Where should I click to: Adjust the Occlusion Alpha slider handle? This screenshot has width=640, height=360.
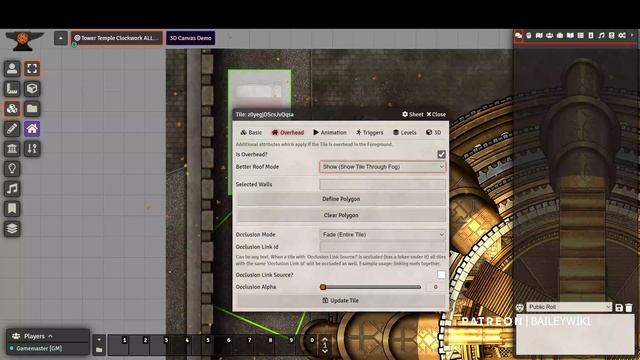pyautogui.click(x=323, y=287)
